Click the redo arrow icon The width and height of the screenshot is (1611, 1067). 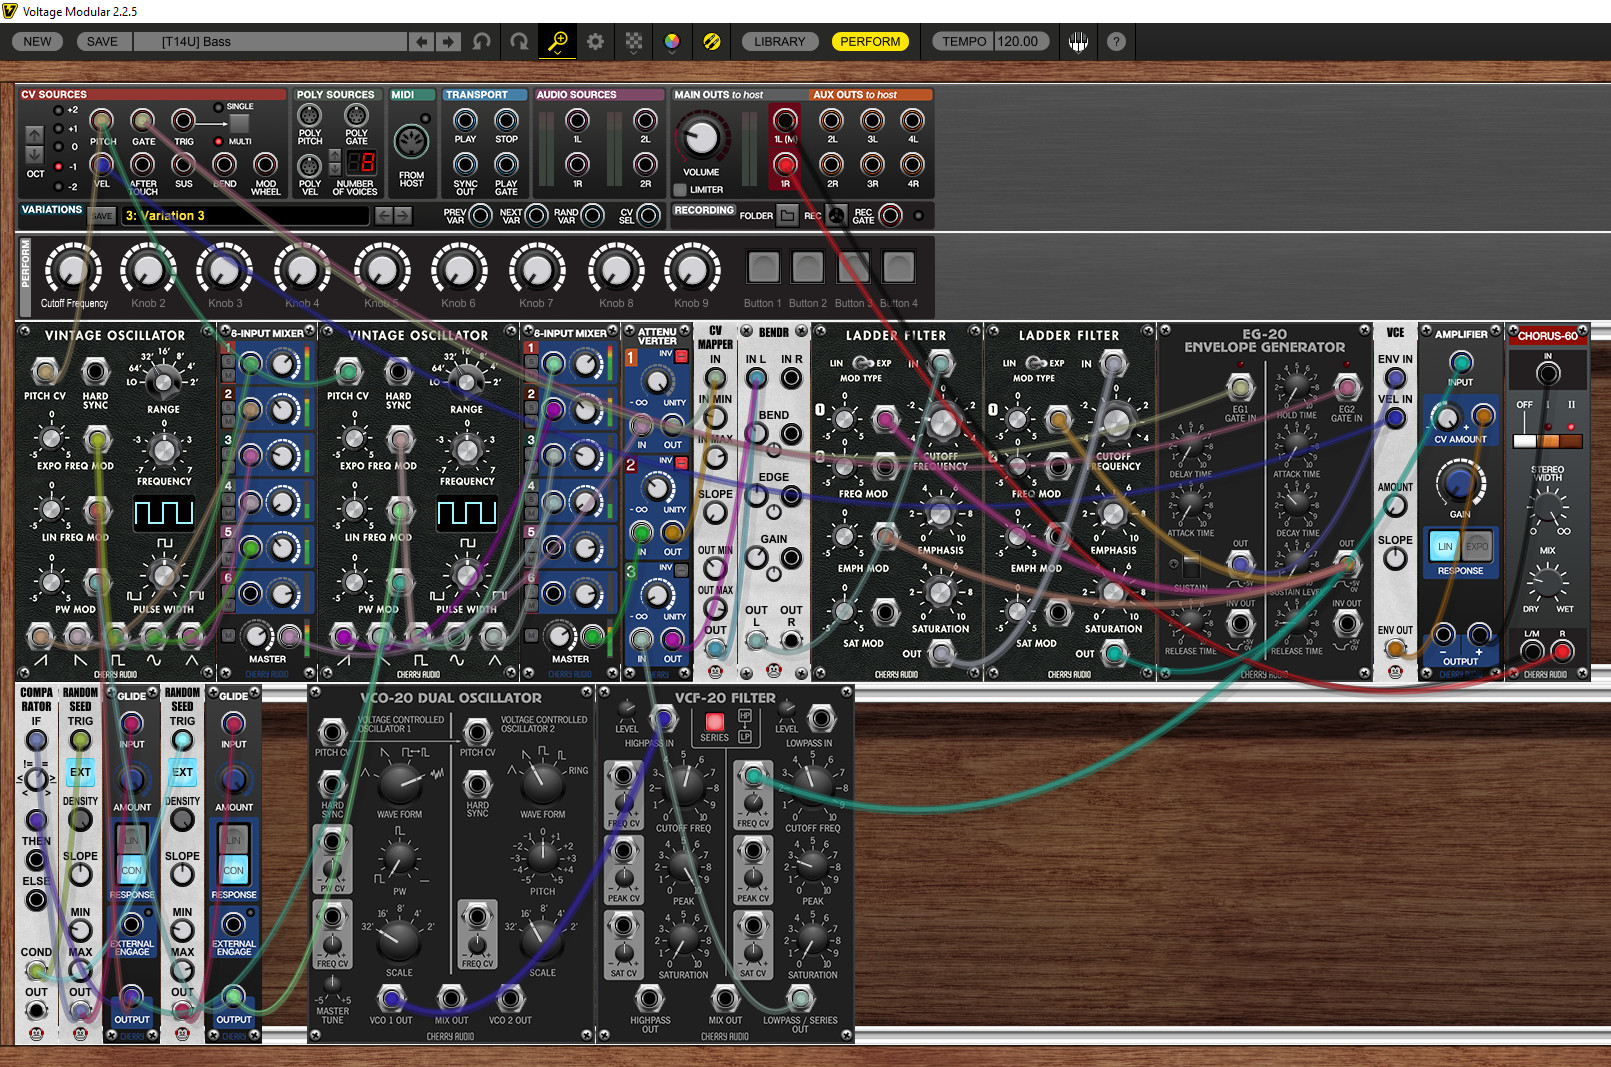[519, 41]
